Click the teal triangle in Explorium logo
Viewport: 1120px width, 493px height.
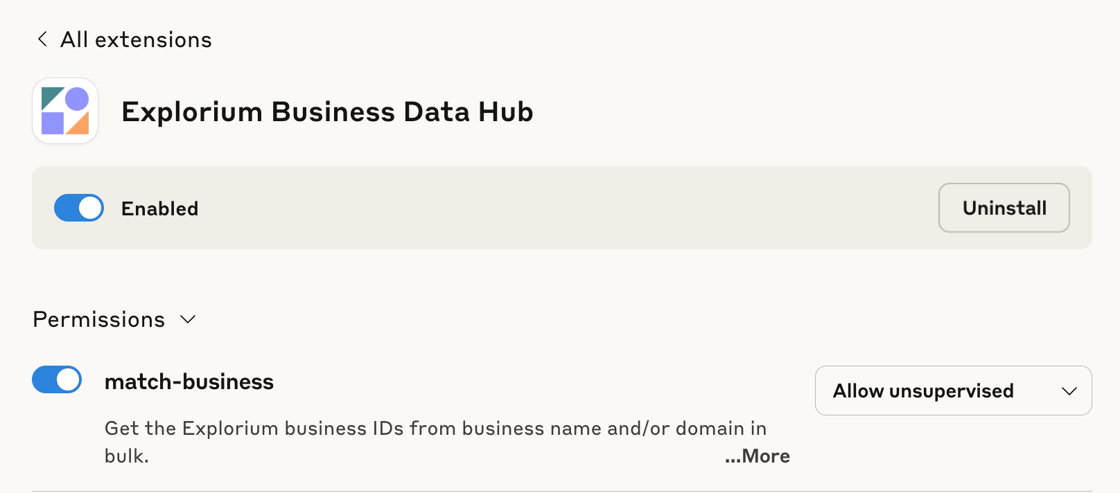click(52, 98)
